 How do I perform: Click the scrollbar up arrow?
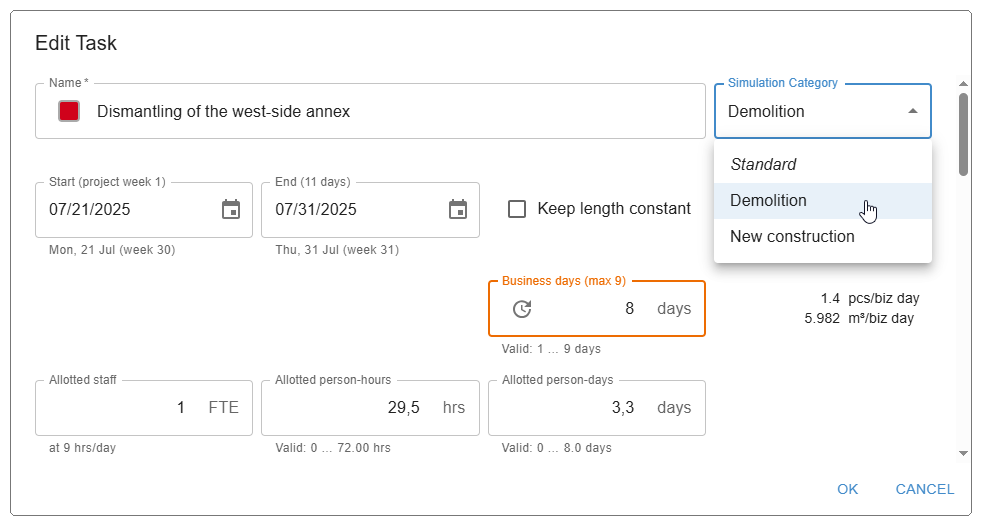[963, 84]
